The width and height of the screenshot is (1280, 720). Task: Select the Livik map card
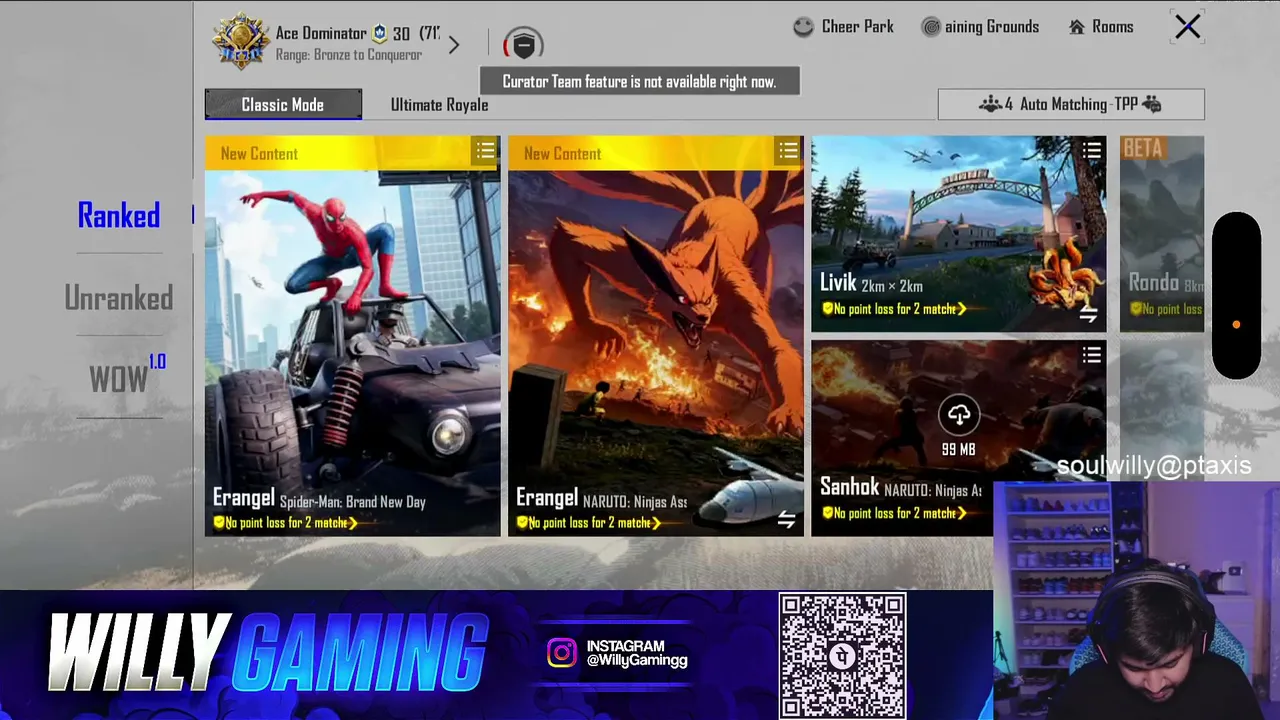pyautogui.click(x=958, y=233)
